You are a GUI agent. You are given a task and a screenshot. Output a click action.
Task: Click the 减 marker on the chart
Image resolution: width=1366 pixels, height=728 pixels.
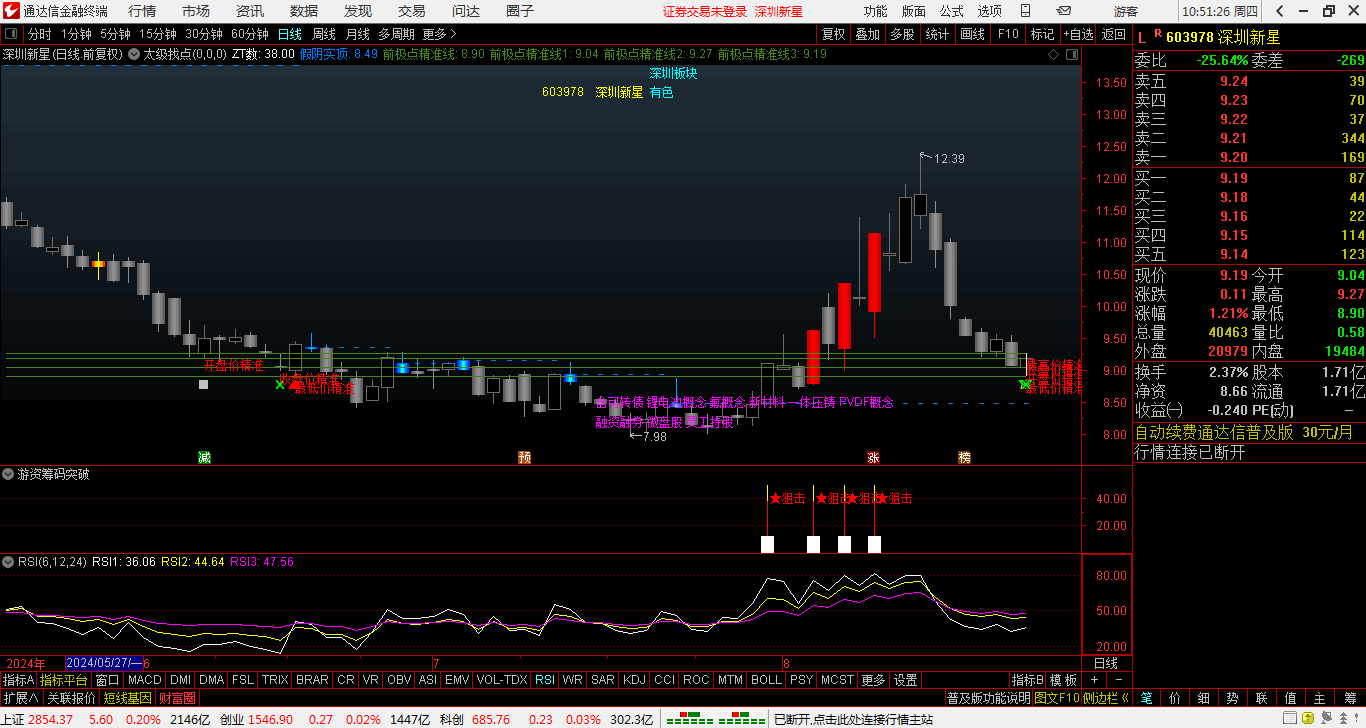pyautogui.click(x=204, y=458)
